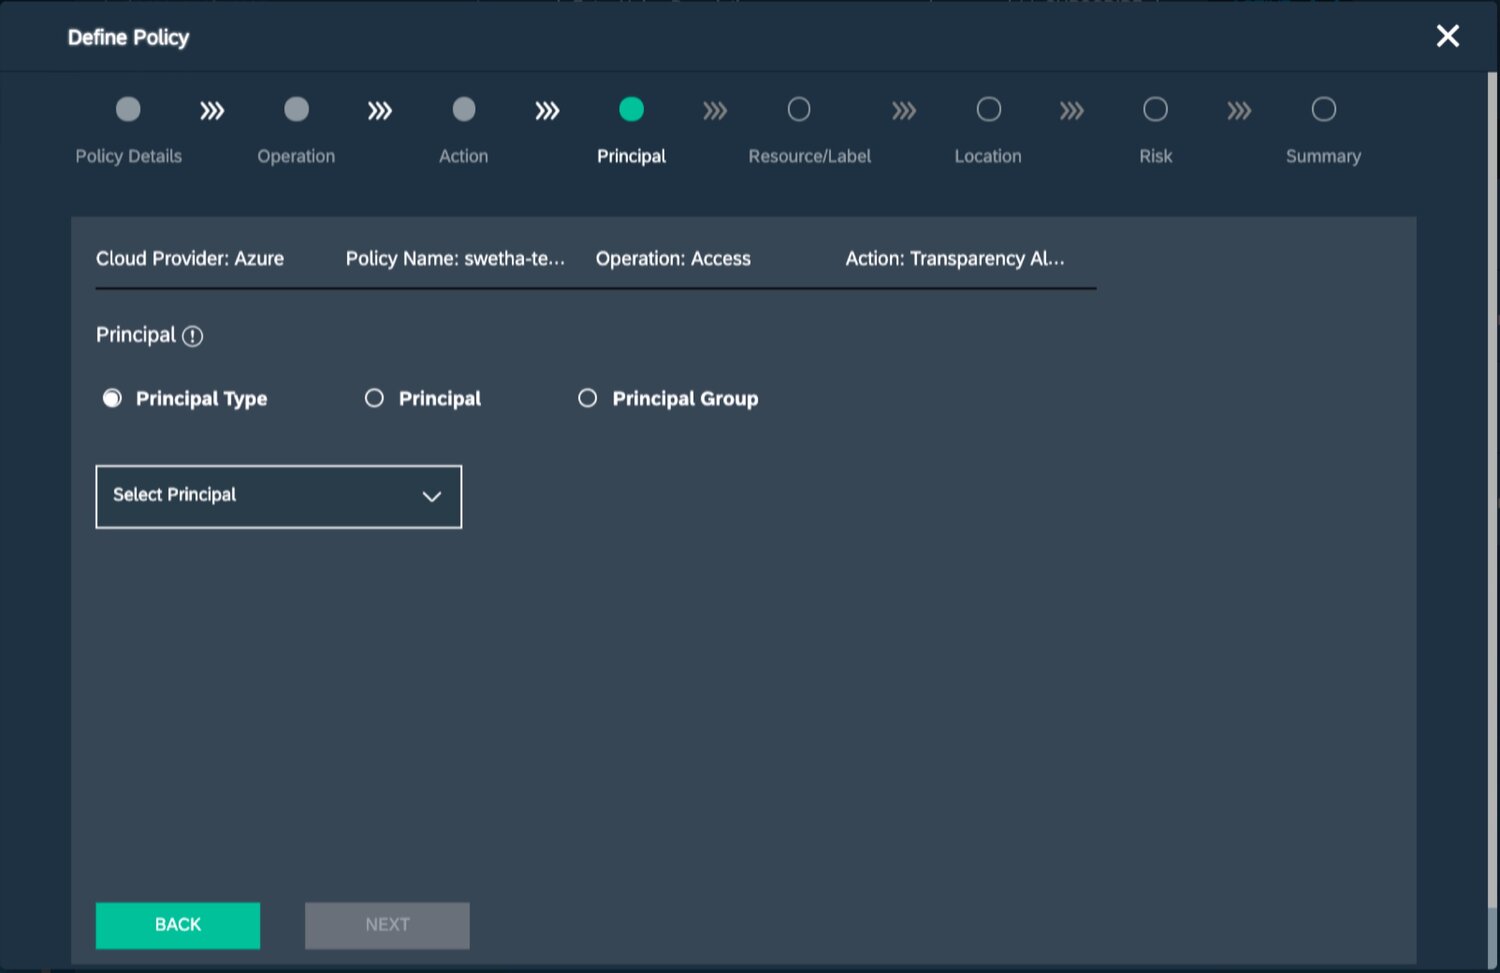Click the Action step circle icon
The height and width of the screenshot is (973, 1500).
click(464, 109)
